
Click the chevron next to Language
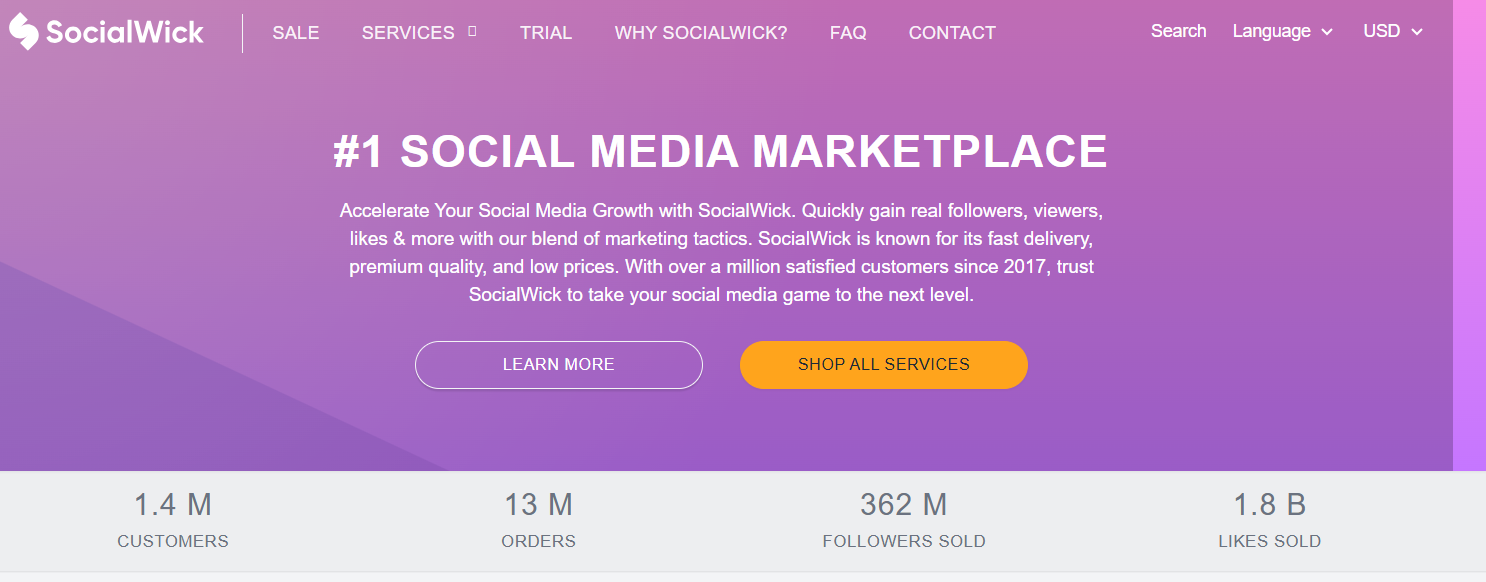click(x=1328, y=32)
